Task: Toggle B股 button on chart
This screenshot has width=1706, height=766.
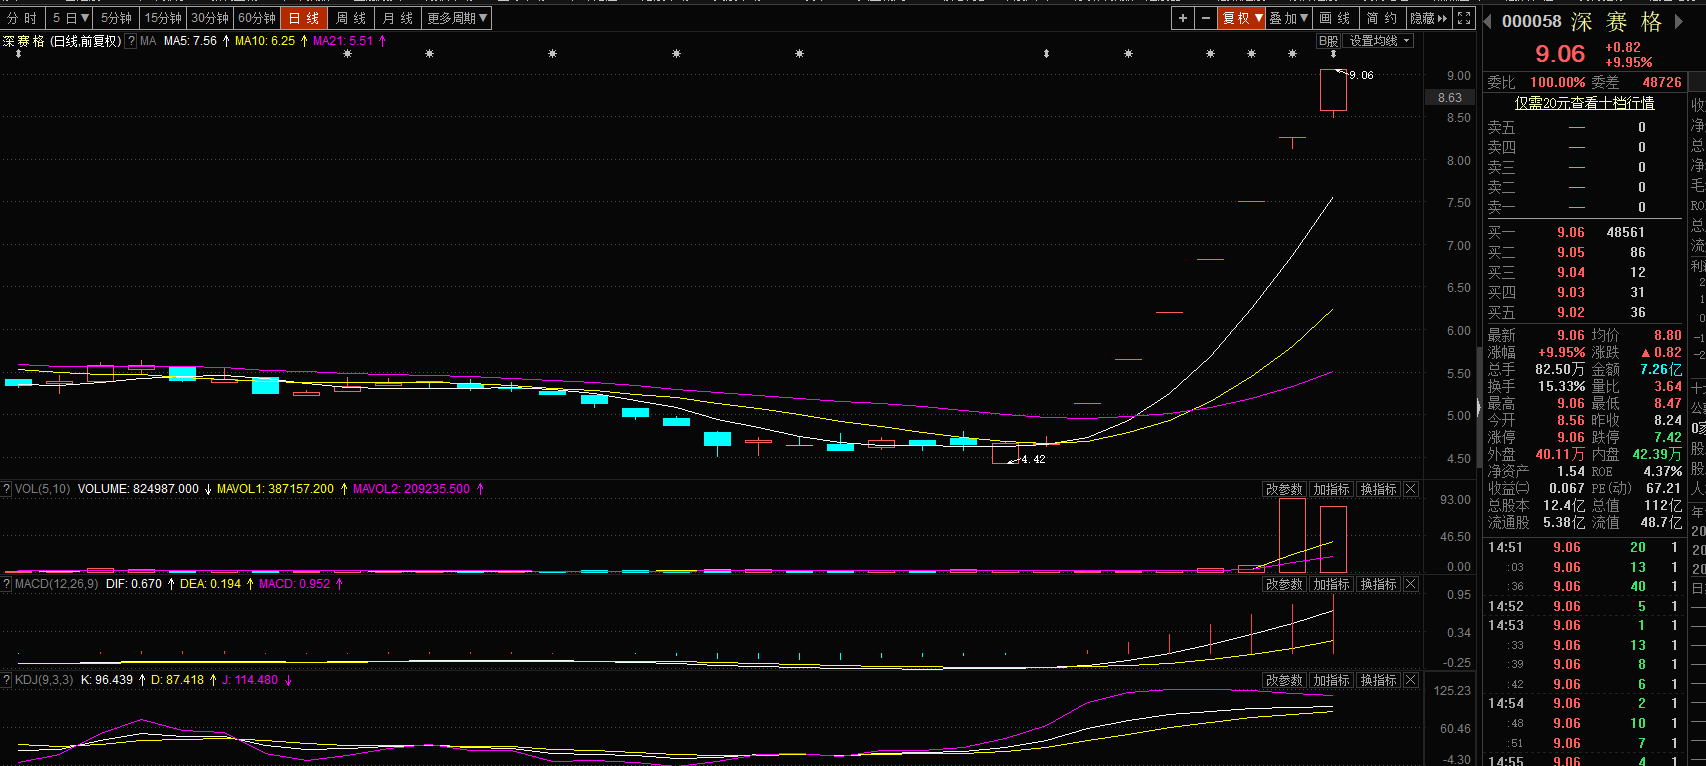Action: coord(1328,41)
